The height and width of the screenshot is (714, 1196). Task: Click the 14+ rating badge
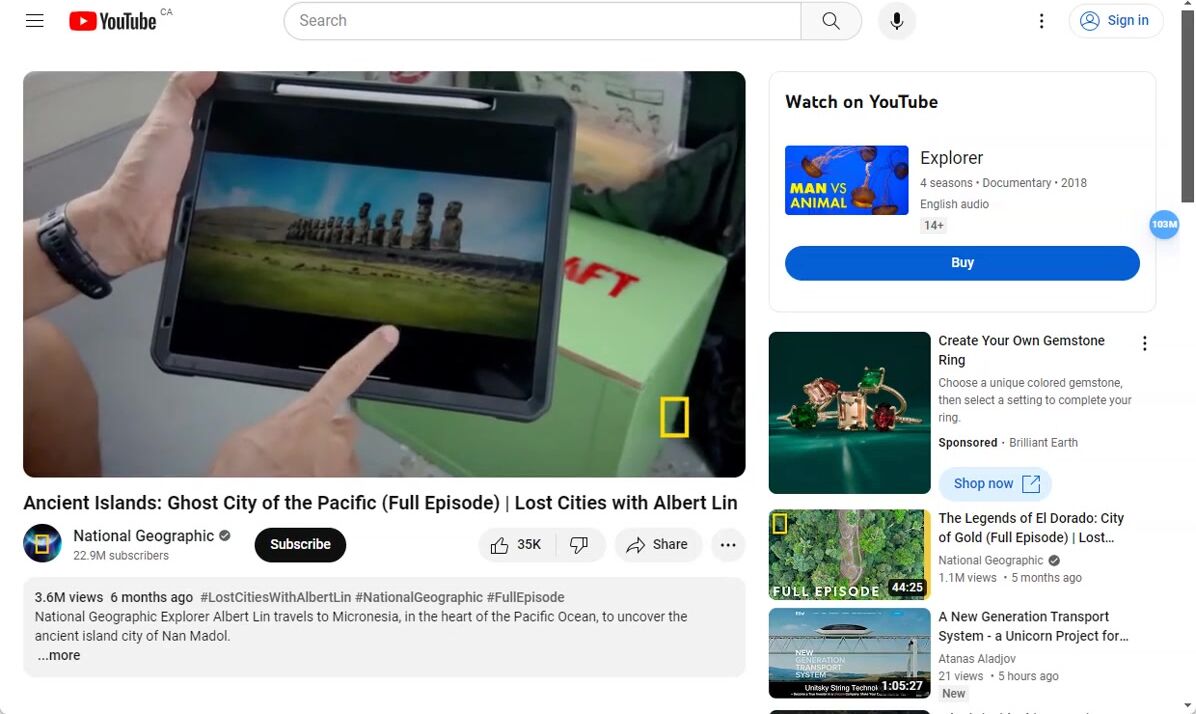pos(934,225)
